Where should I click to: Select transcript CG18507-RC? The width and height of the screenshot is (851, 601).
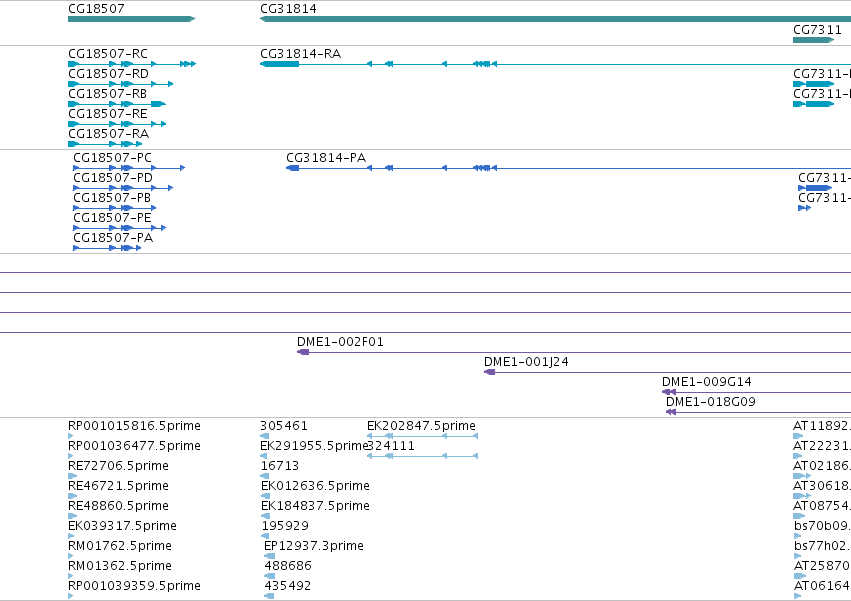132,64
